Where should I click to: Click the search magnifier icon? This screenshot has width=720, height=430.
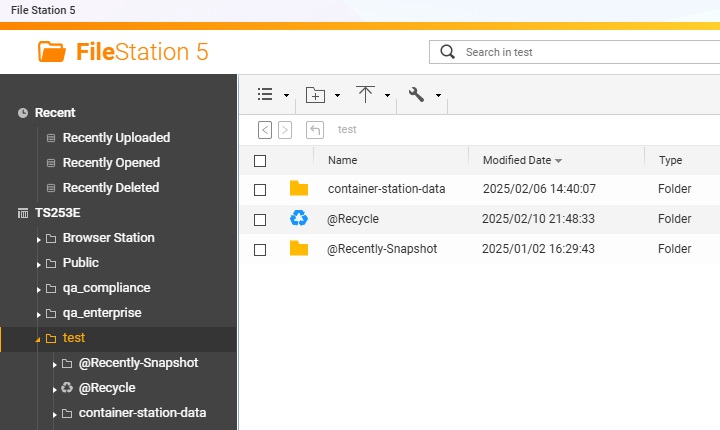(447, 52)
